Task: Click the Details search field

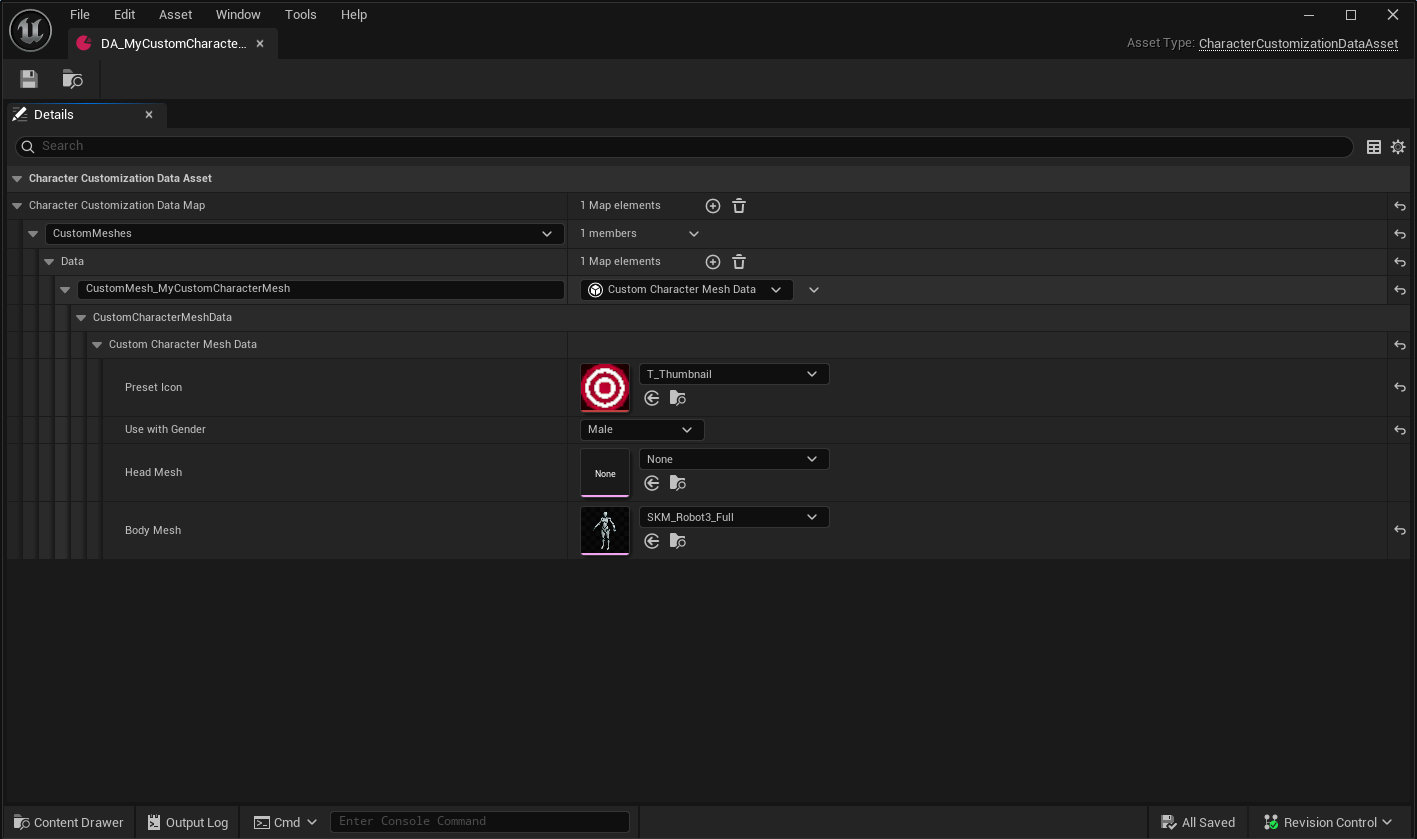Action: [690, 146]
